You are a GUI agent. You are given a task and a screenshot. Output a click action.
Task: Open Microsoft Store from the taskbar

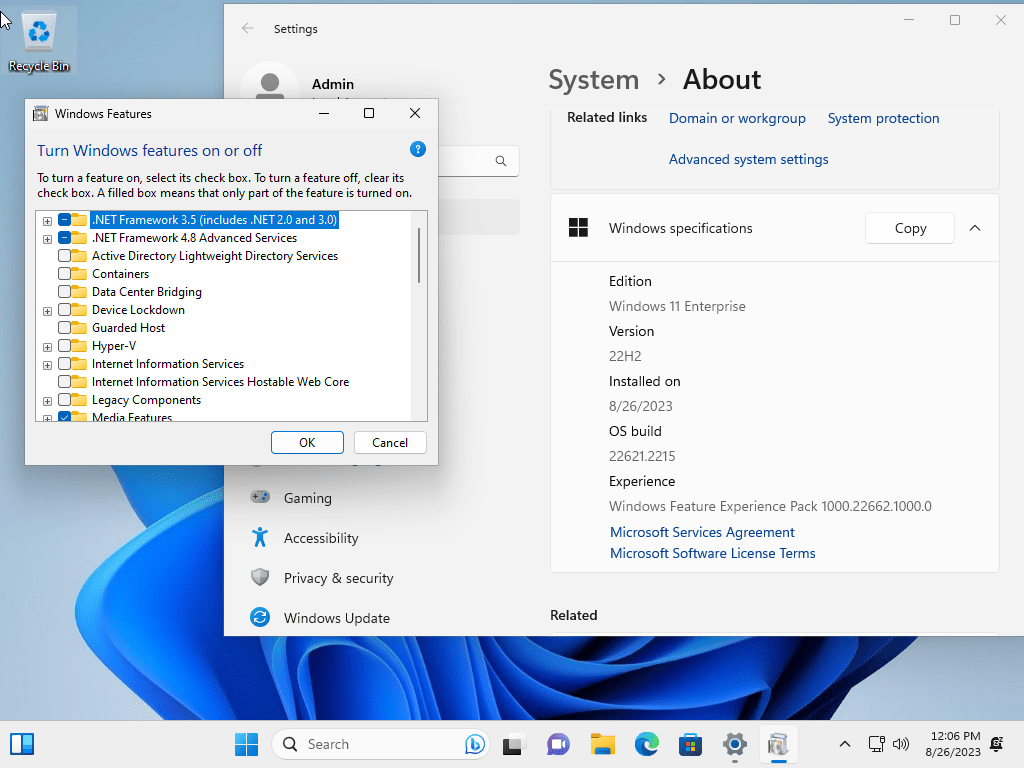click(690, 744)
